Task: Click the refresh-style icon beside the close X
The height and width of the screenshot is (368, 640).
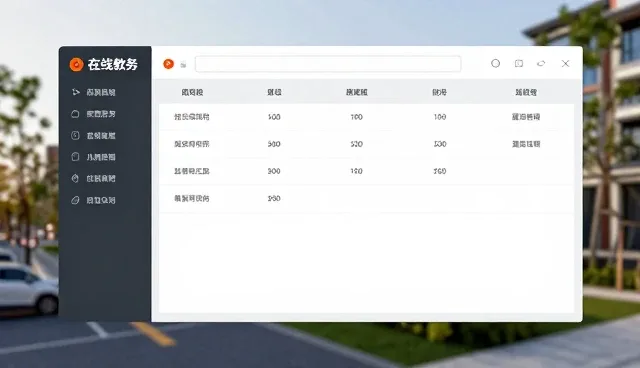Action: coord(541,63)
